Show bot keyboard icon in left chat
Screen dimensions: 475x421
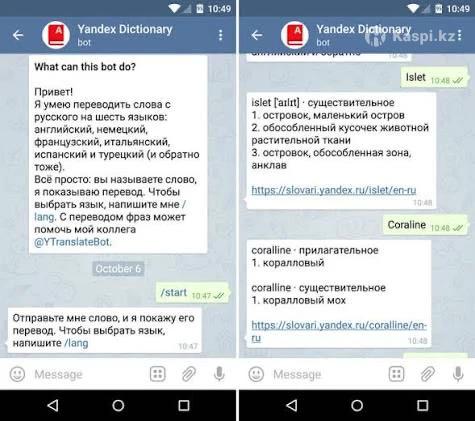click(158, 374)
